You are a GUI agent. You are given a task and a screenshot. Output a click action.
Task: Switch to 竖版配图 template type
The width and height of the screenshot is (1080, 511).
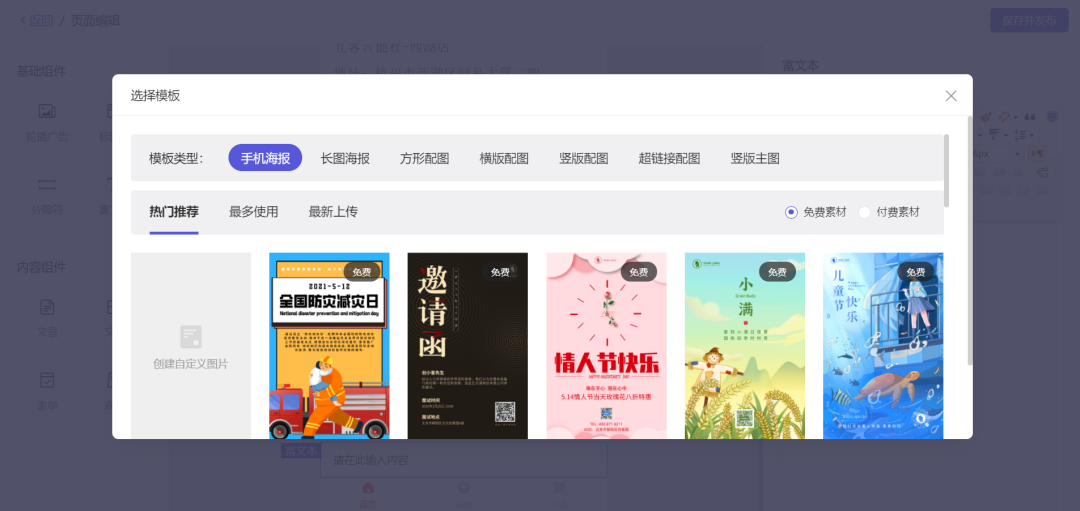[584, 158]
